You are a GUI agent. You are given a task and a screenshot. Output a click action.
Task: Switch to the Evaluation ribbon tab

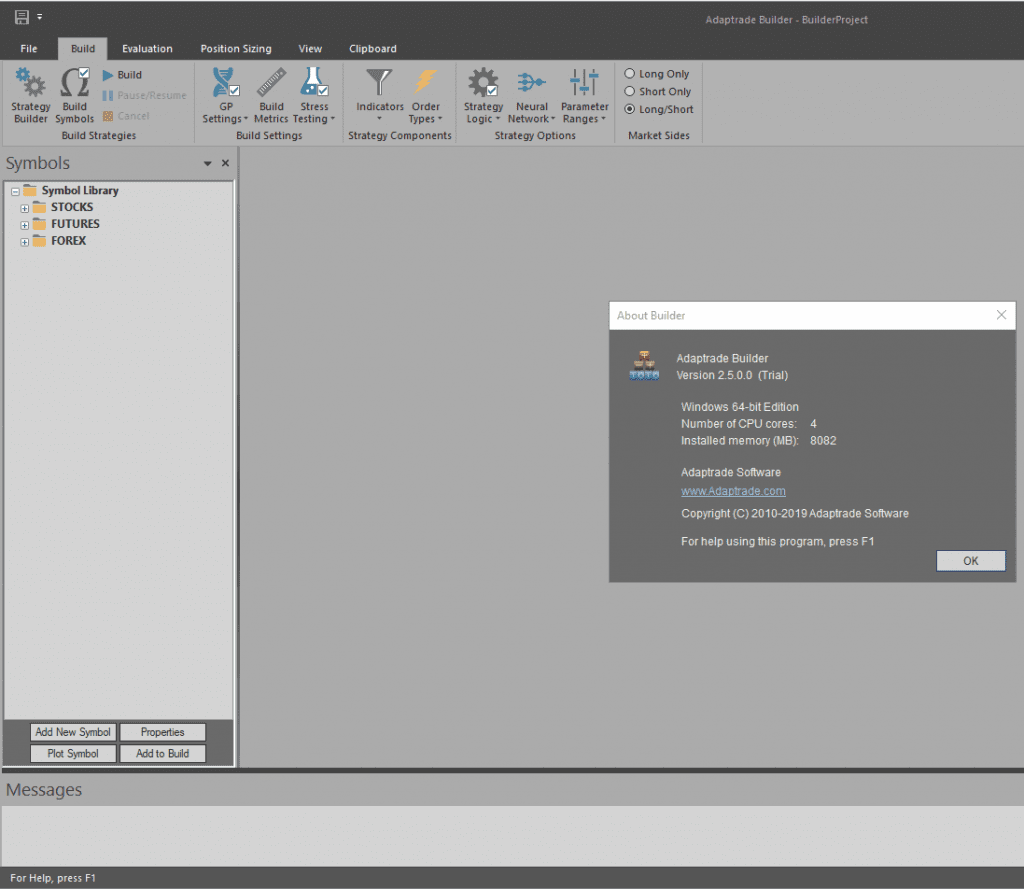pos(147,49)
